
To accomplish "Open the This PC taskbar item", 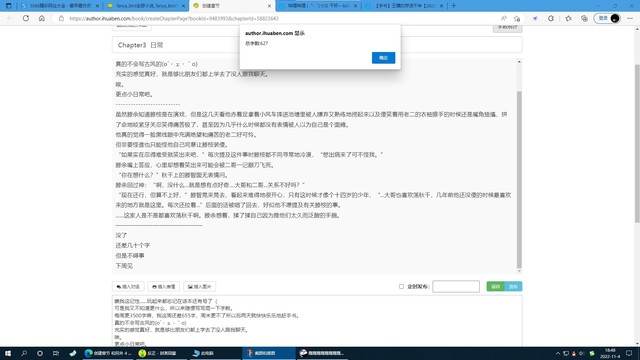I will tap(216, 353).
